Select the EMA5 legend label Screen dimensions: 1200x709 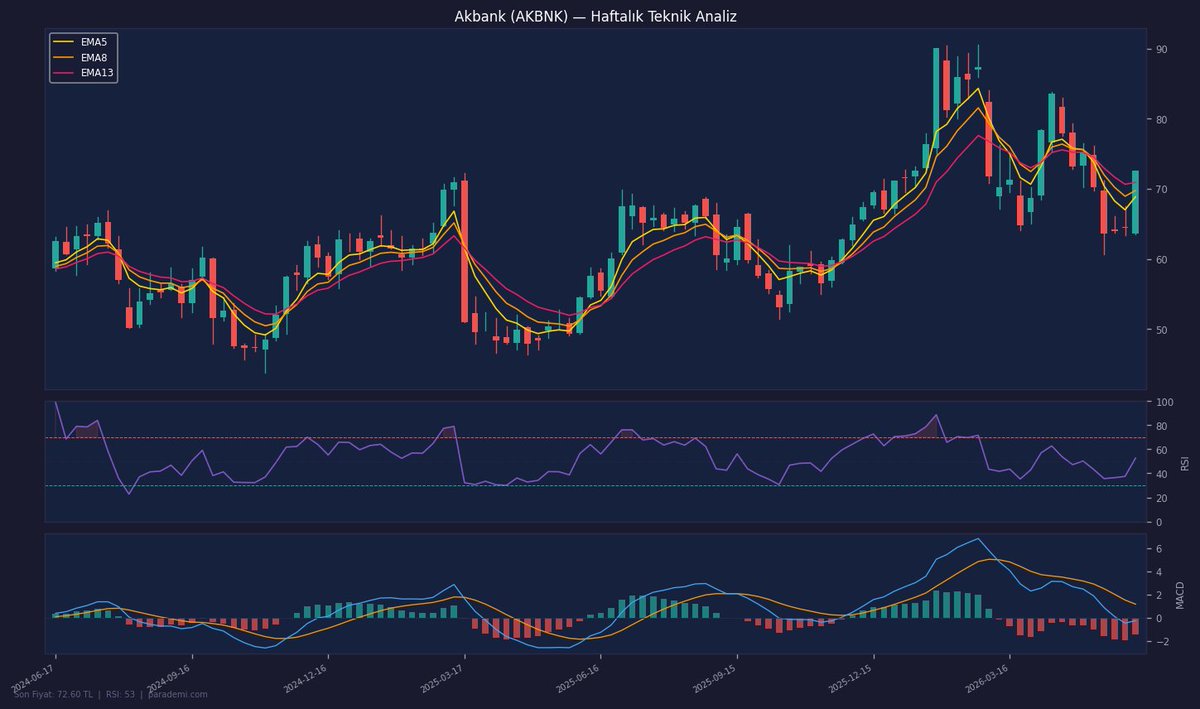click(94, 42)
